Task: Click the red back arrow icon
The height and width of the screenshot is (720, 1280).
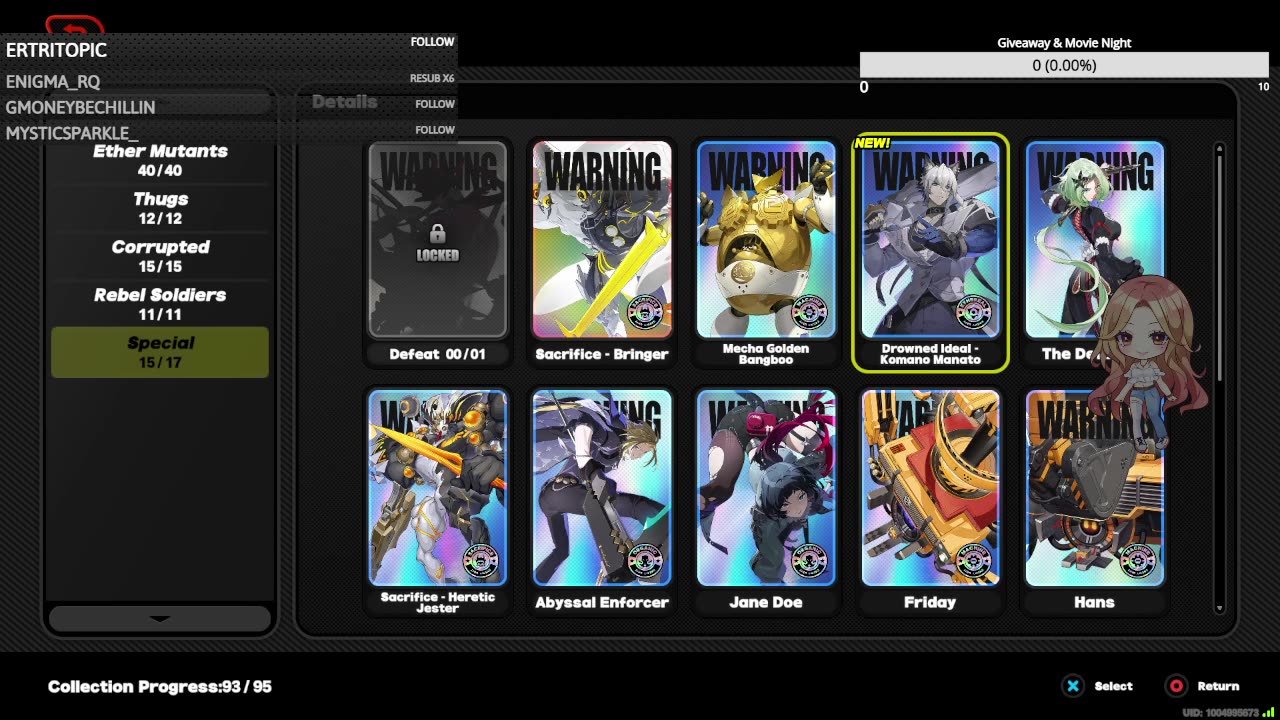Action: (74, 25)
